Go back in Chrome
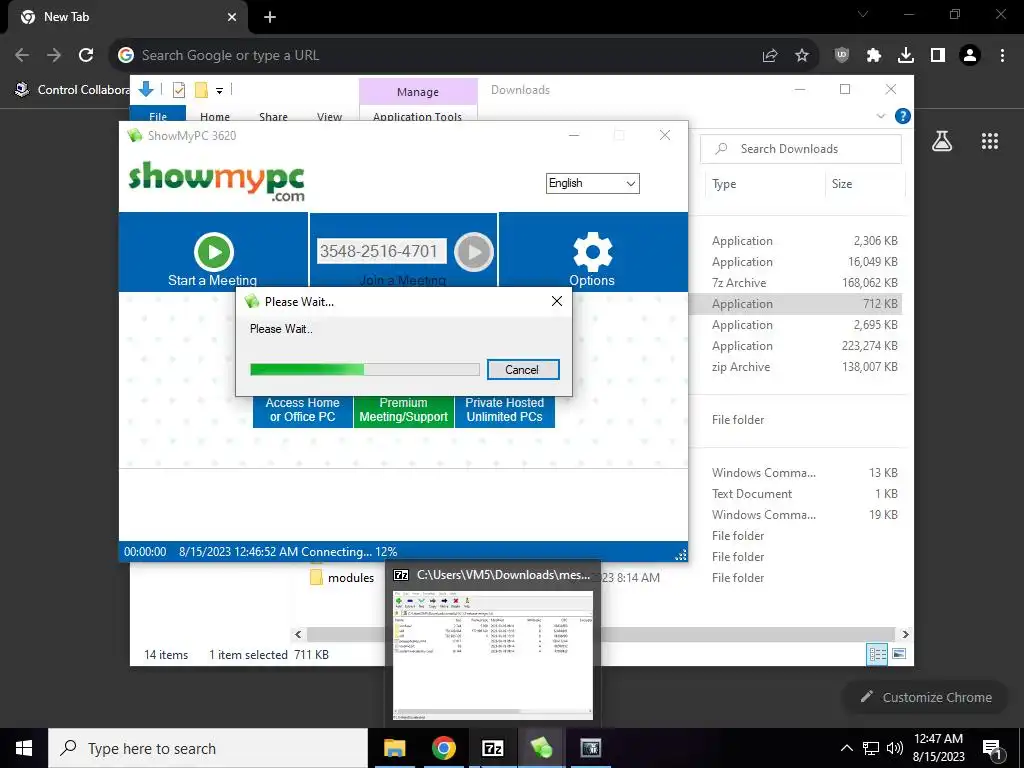 coord(22,56)
